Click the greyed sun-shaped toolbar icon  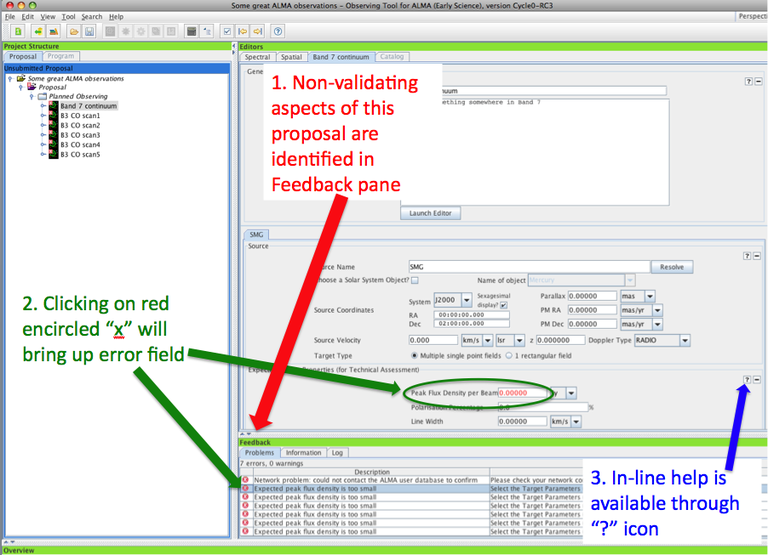click(x=126, y=31)
